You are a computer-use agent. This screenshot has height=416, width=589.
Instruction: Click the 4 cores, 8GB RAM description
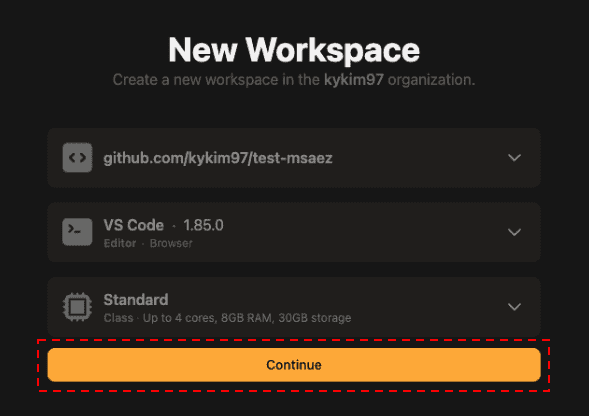pyautogui.click(x=224, y=318)
